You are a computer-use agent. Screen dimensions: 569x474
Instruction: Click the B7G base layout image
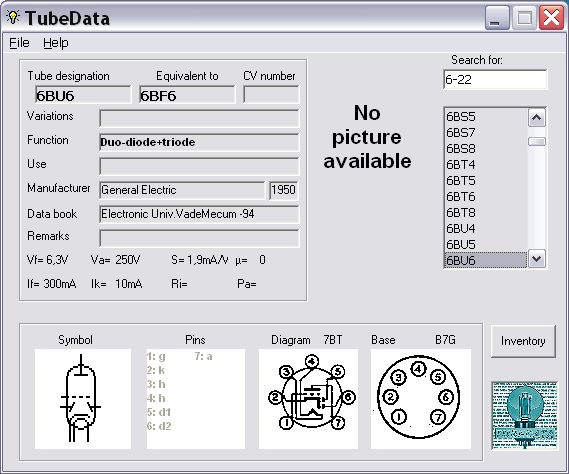[421, 399]
